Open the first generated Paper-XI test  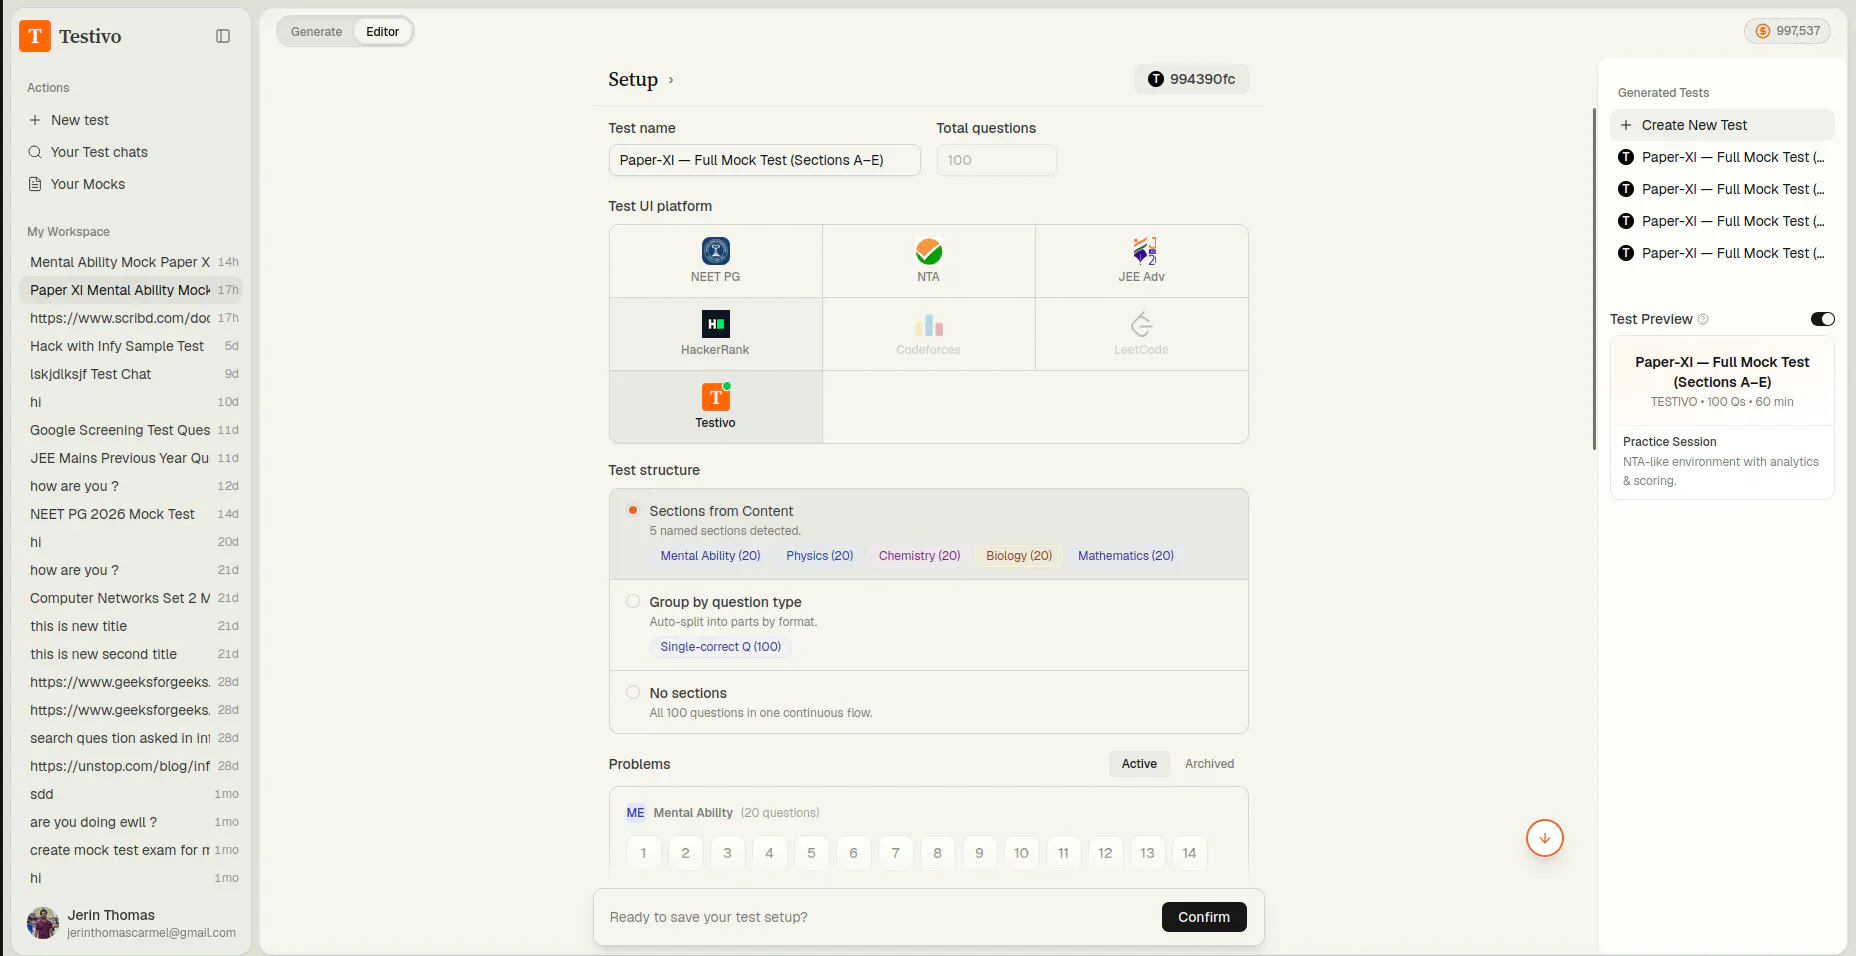pos(1722,157)
